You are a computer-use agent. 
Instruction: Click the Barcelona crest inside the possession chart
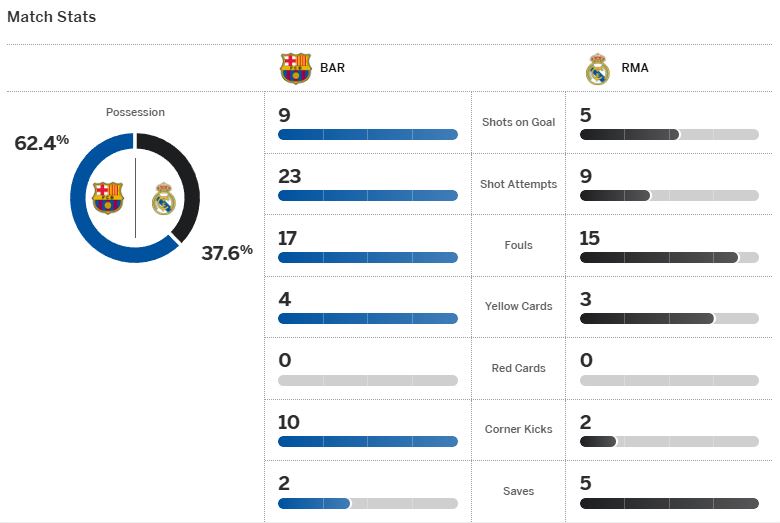coord(108,198)
